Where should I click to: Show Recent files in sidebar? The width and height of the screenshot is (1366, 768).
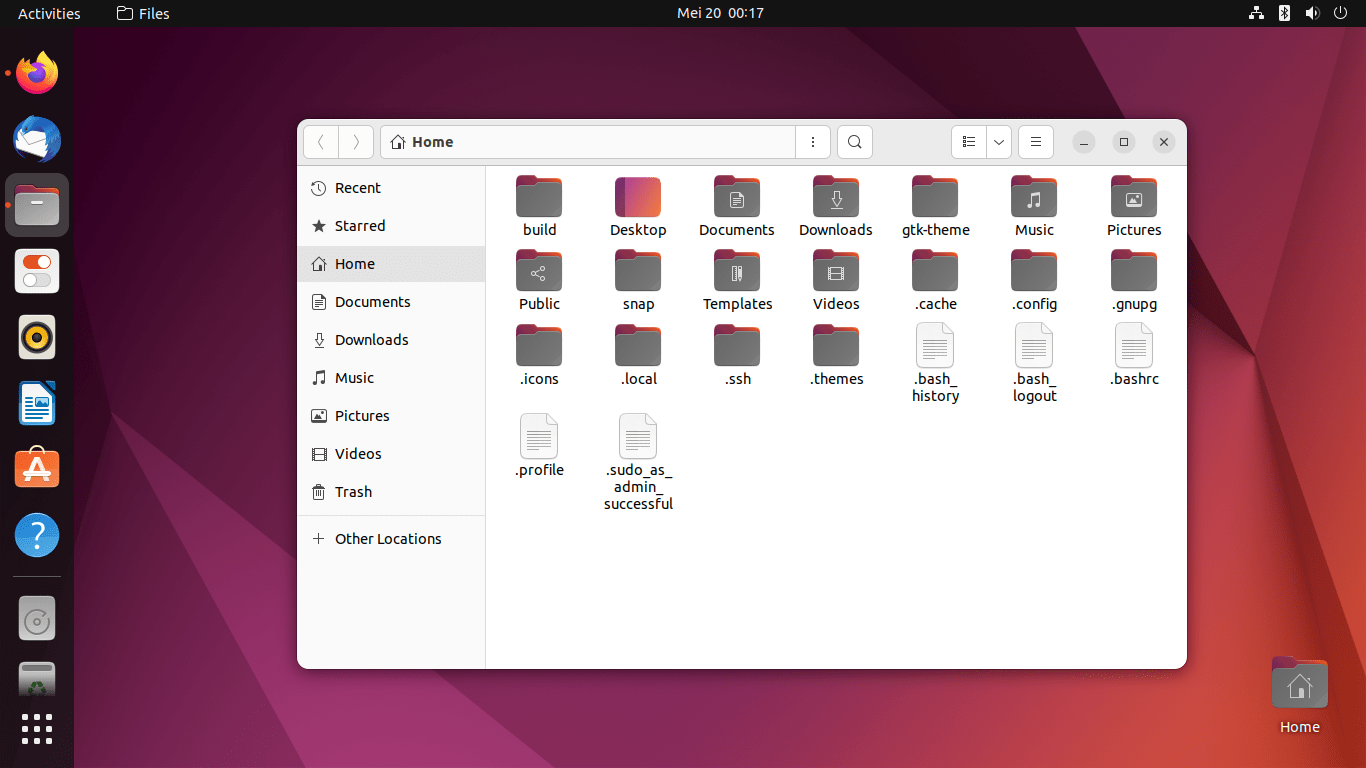pos(391,188)
